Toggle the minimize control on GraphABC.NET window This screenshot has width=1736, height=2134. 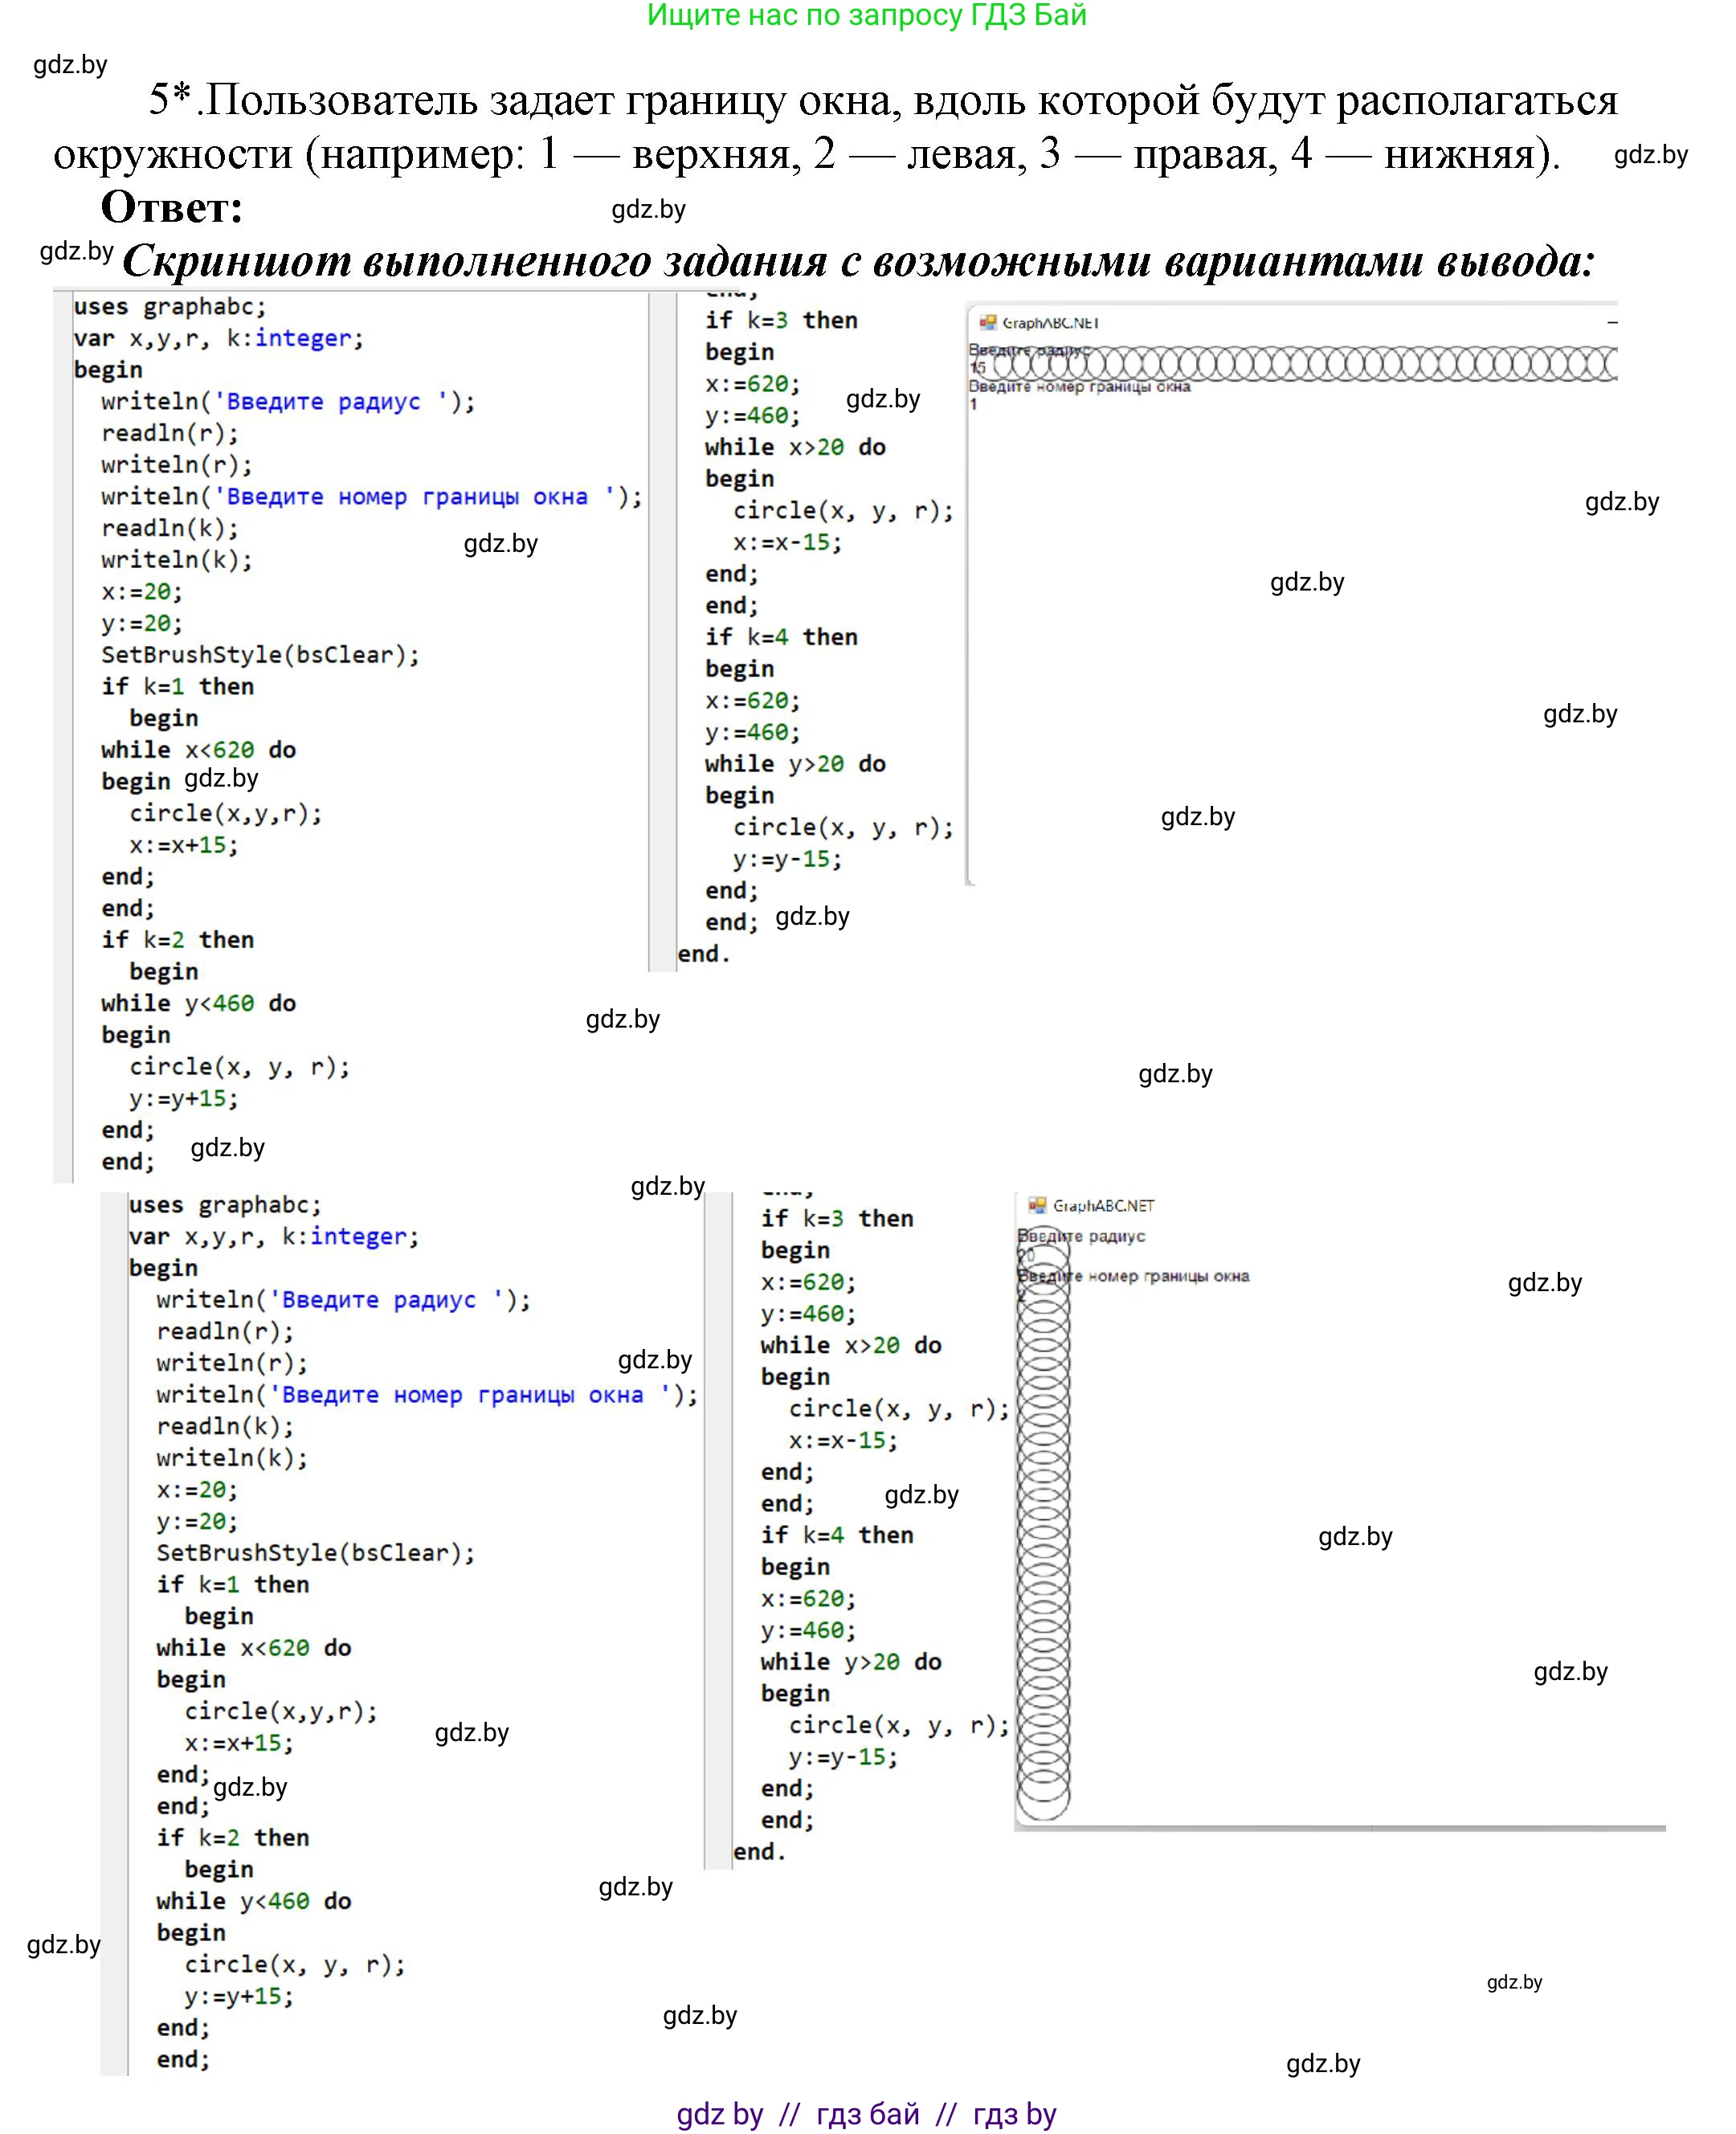tap(1614, 321)
